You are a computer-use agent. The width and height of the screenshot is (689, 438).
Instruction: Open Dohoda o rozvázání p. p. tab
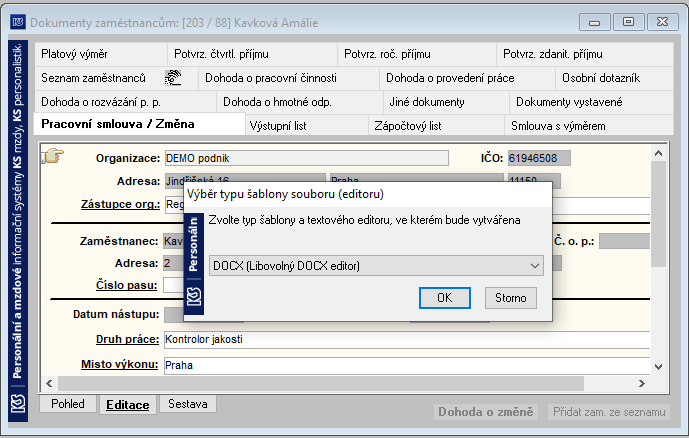tap(125, 102)
